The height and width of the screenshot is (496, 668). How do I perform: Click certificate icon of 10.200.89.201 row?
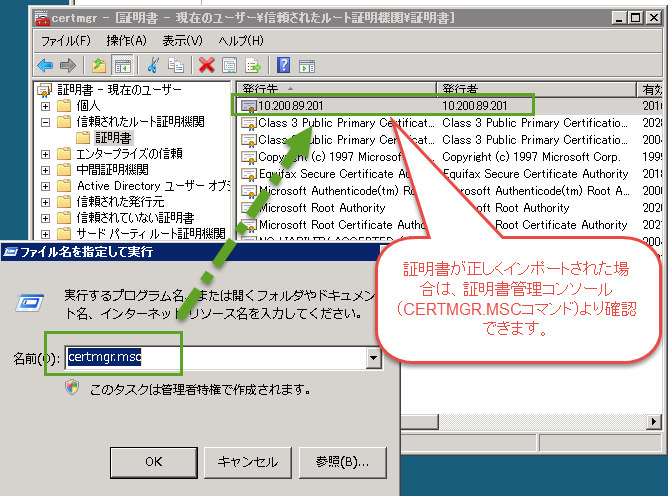click(x=249, y=106)
